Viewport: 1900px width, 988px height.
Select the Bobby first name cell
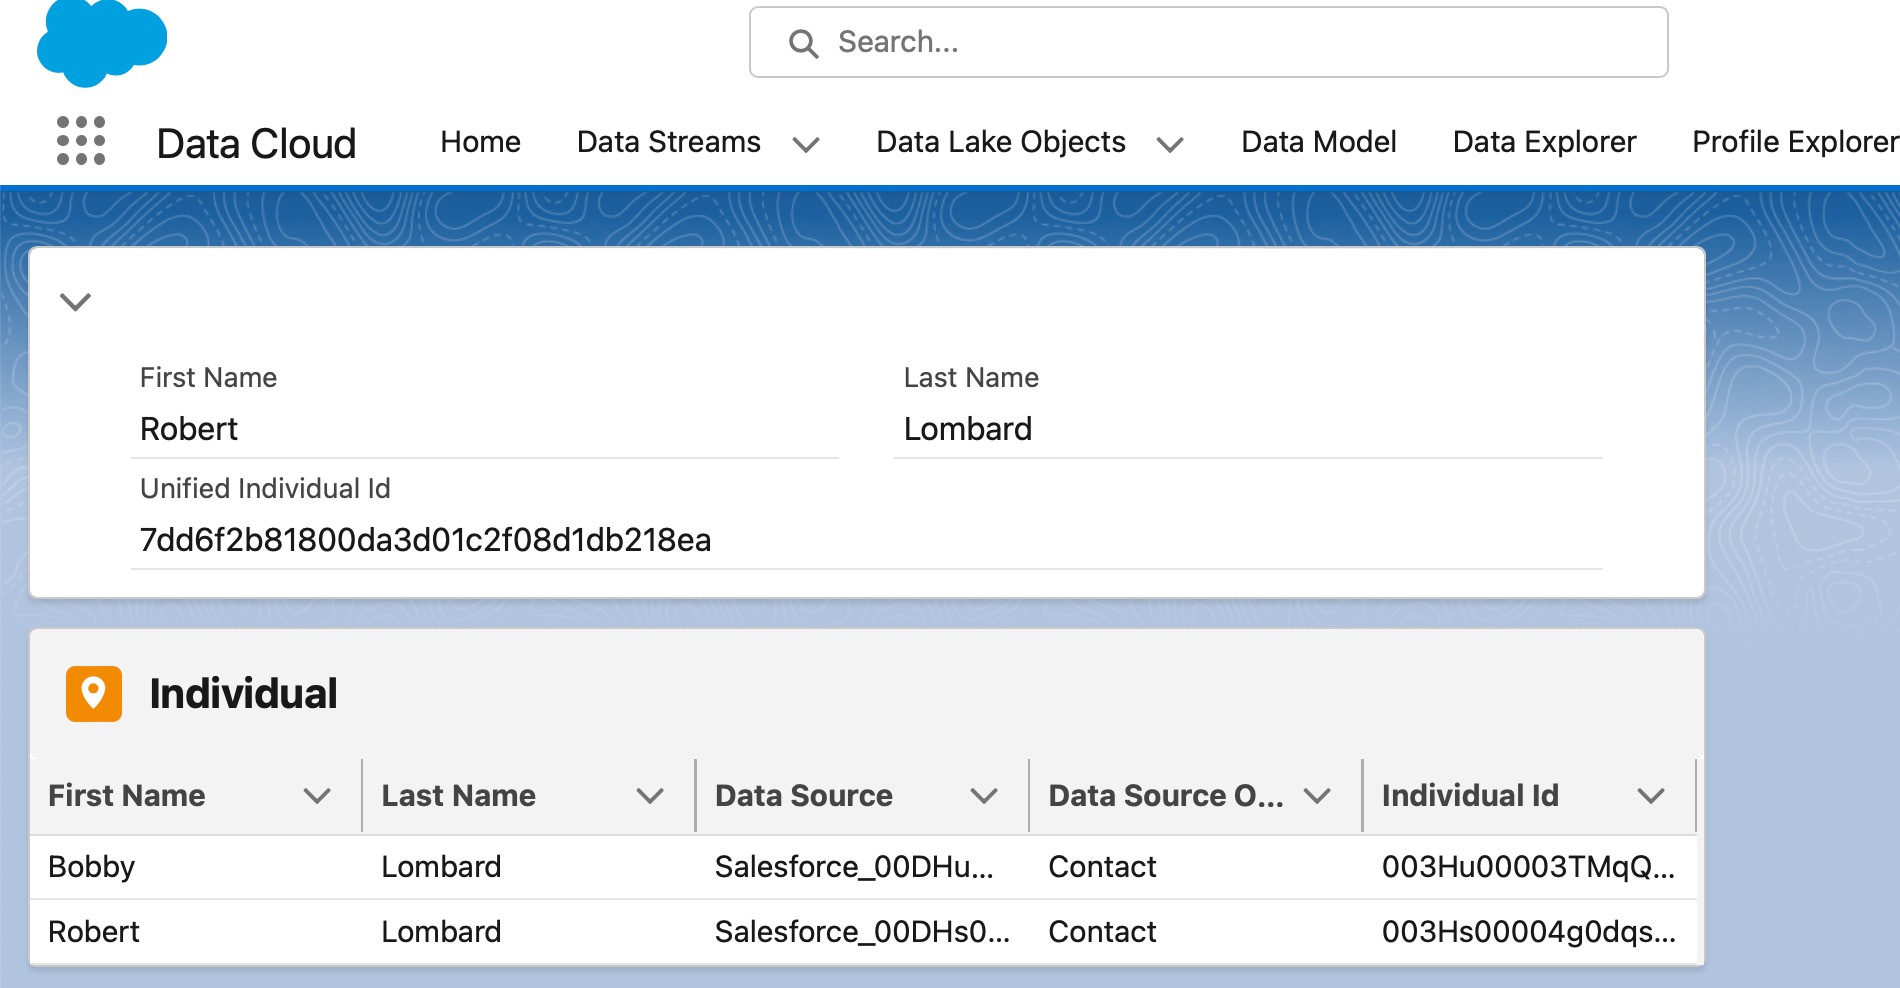point(91,867)
